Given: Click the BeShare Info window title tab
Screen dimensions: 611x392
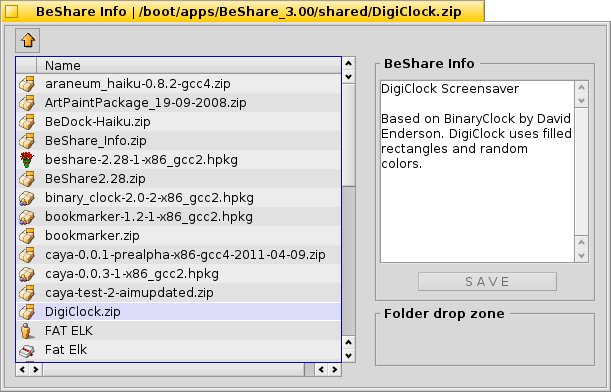Looking at the screenshot, I should (x=243, y=11).
